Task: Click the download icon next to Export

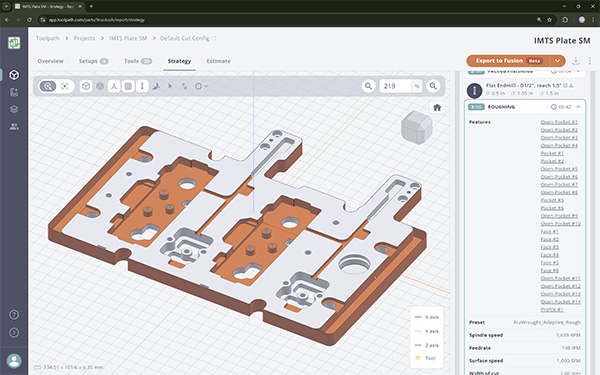Action: [x=576, y=61]
